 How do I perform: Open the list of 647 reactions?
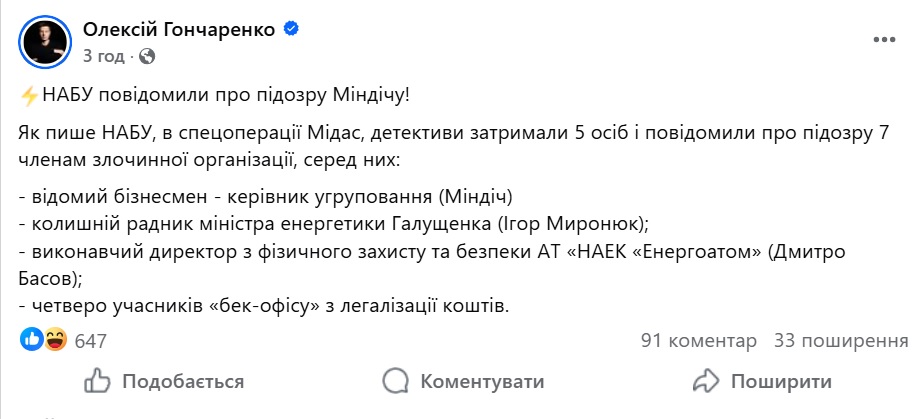[x=90, y=341]
